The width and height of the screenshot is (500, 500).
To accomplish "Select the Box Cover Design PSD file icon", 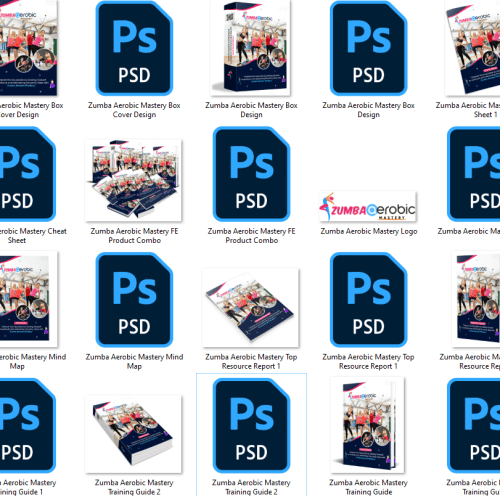I will pos(134,48).
